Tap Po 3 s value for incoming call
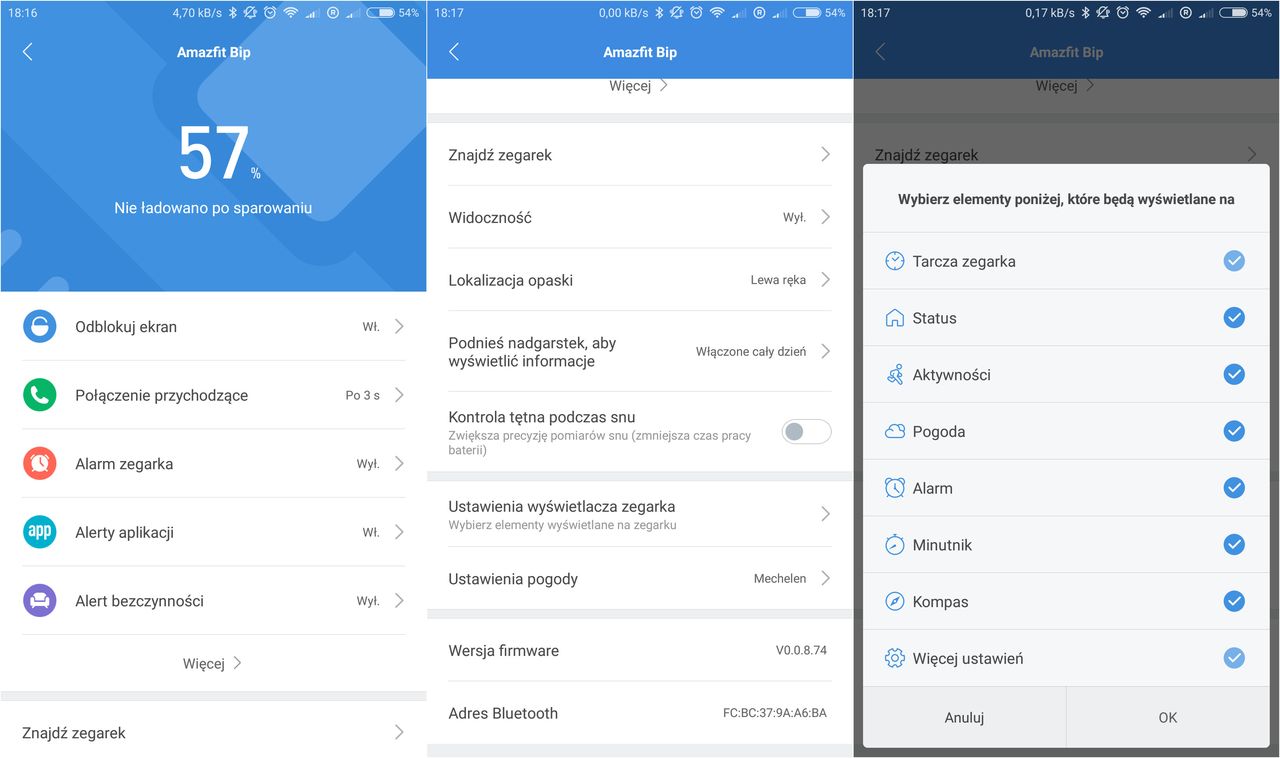The image size is (1280, 758). click(363, 395)
